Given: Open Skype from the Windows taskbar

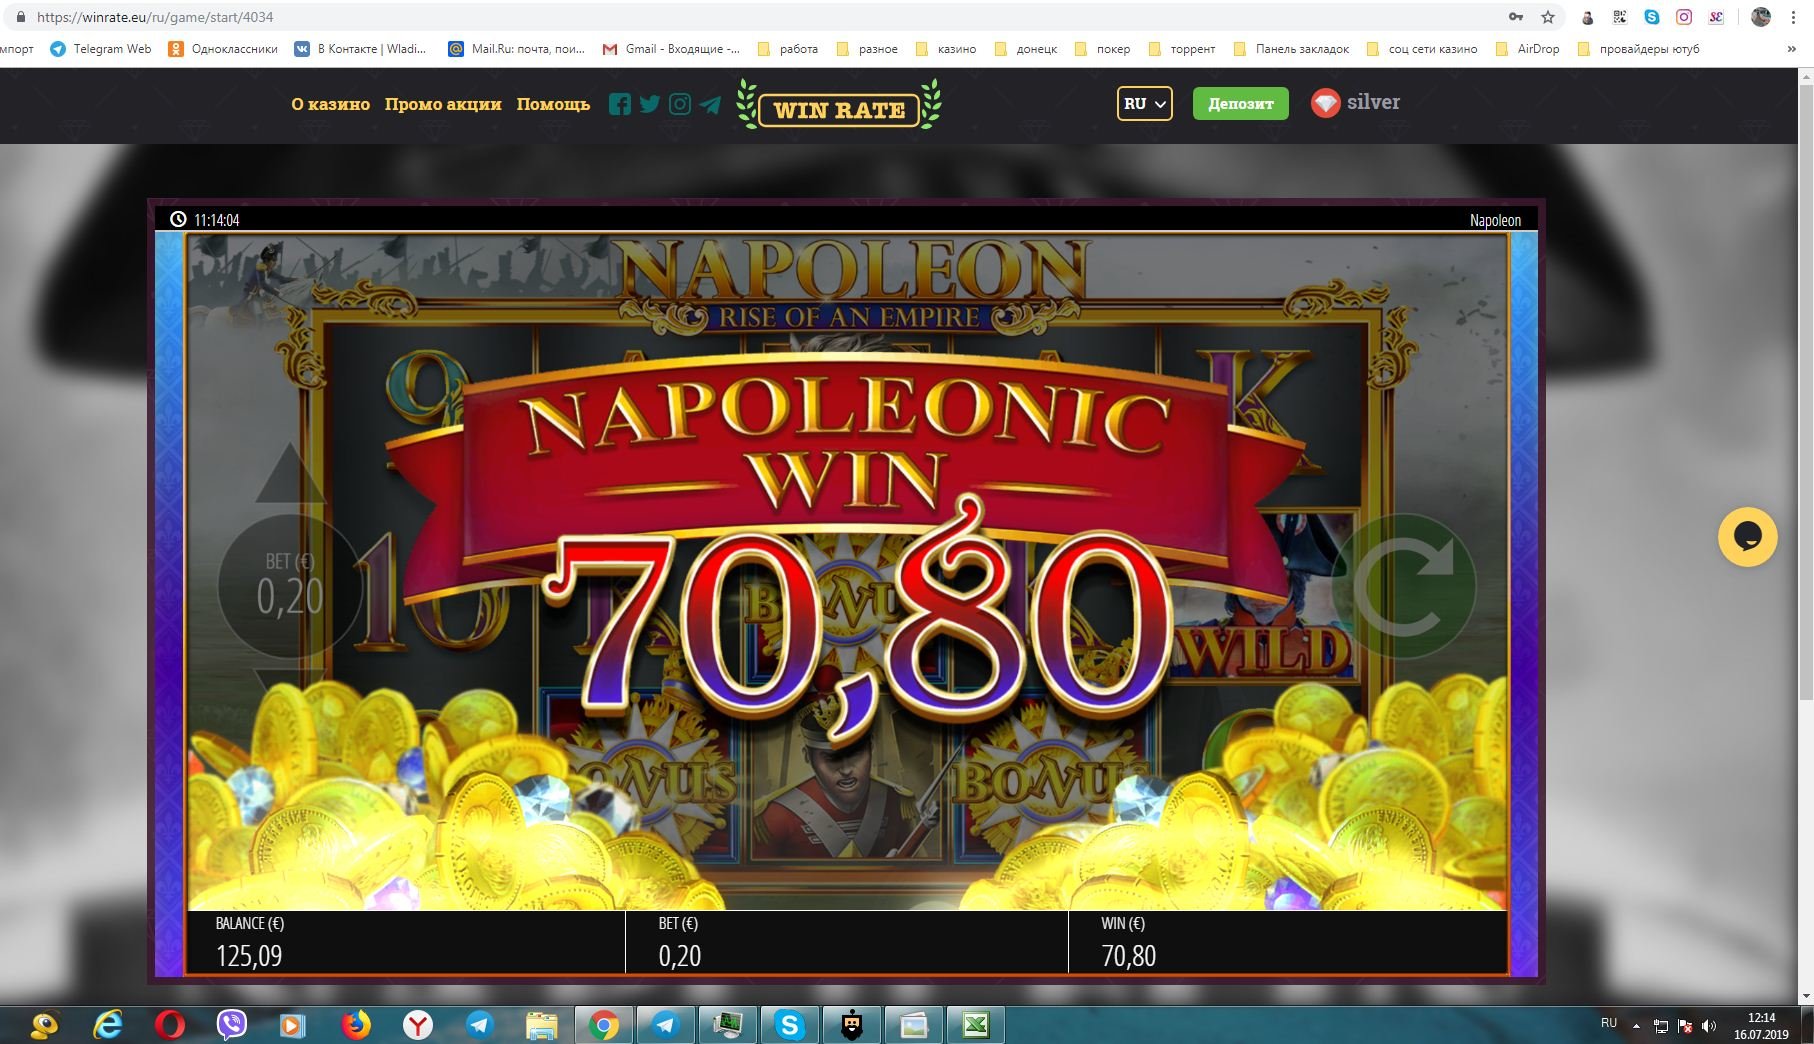Looking at the screenshot, I should click(x=789, y=1024).
